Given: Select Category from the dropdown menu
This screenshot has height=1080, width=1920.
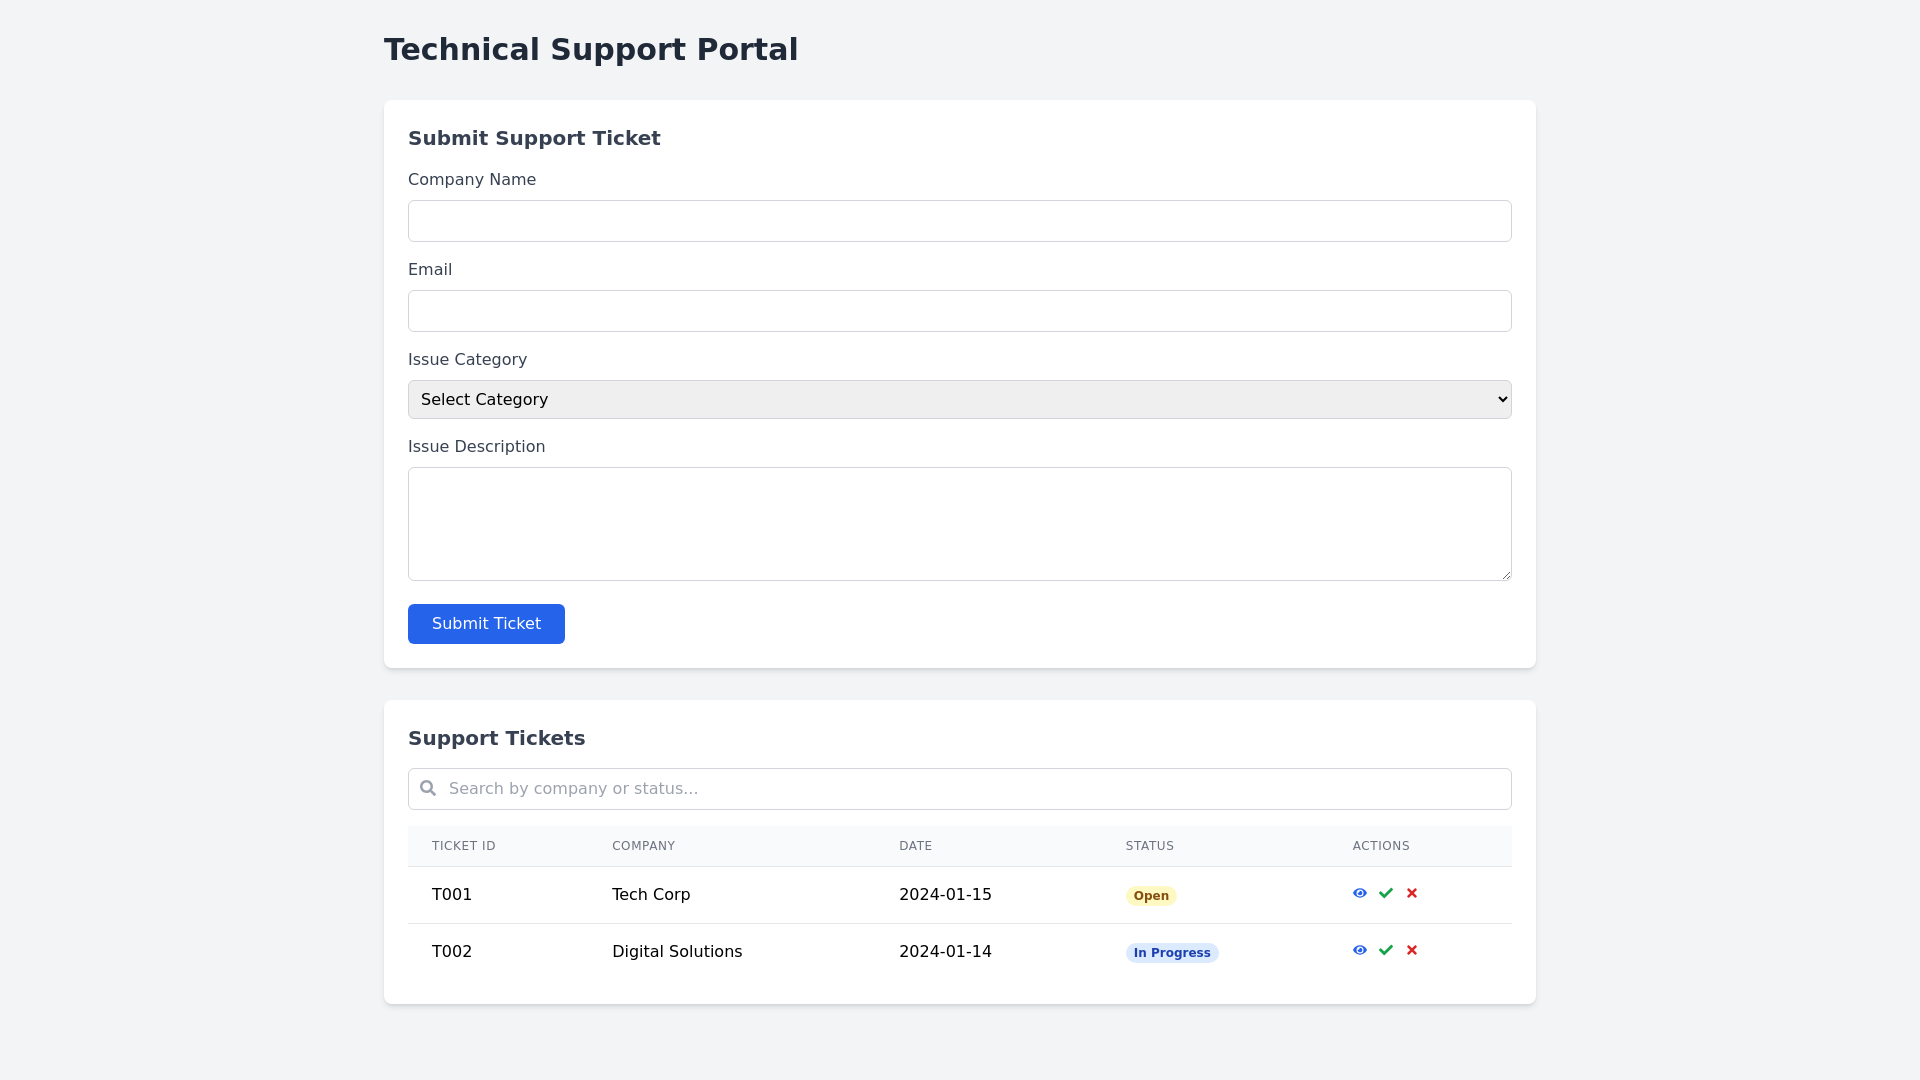Looking at the screenshot, I should pyautogui.click(x=959, y=399).
